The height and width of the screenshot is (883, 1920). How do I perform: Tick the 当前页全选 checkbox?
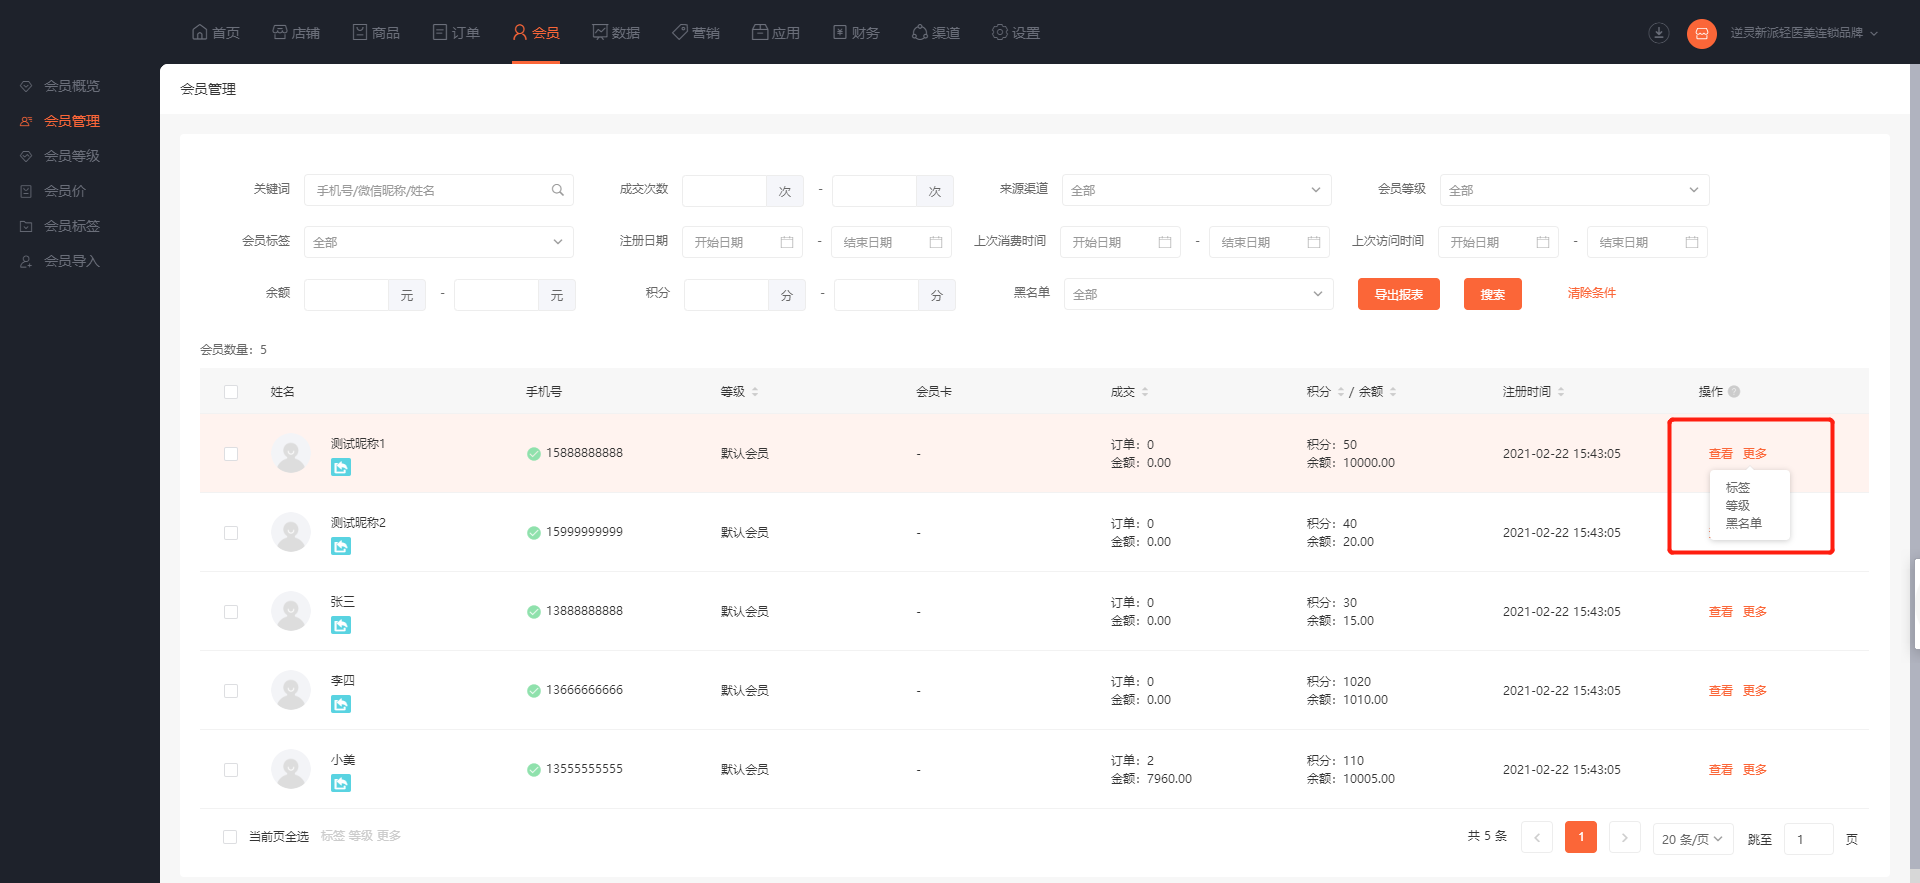[x=230, y=837]
